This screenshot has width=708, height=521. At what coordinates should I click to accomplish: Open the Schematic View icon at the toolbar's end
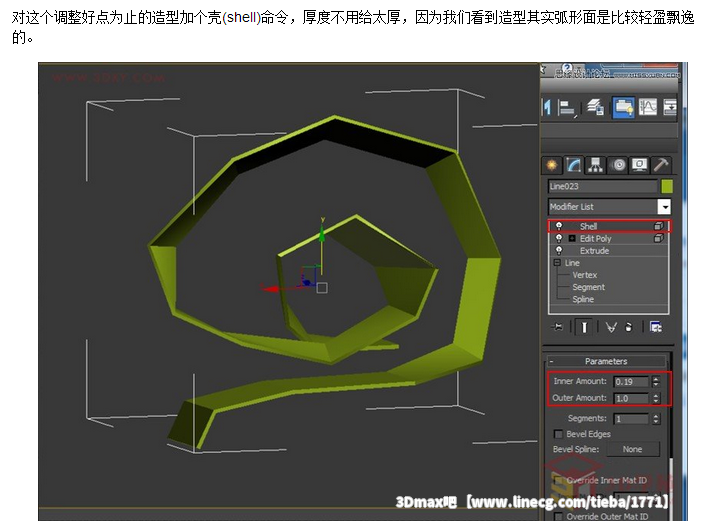(x=670, y=107)
